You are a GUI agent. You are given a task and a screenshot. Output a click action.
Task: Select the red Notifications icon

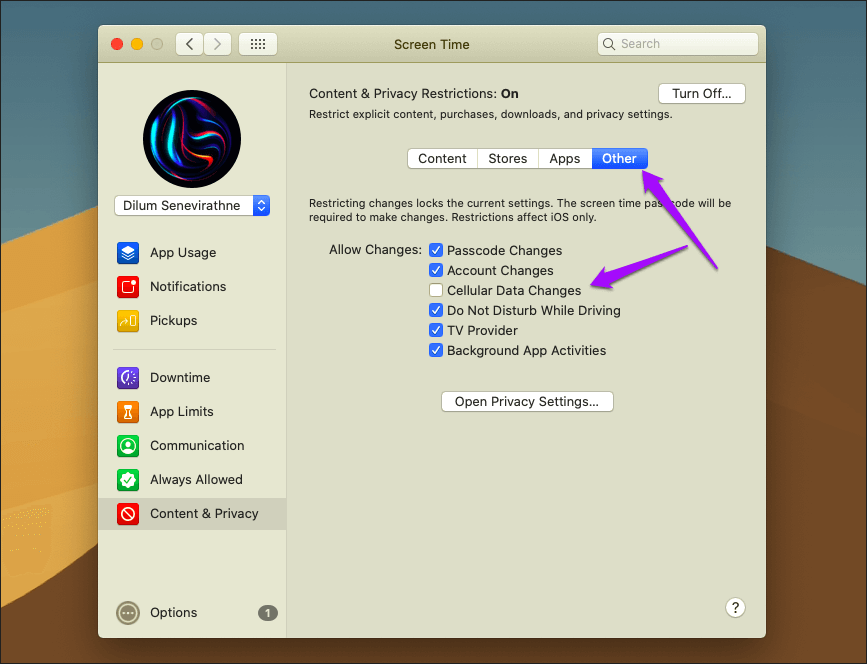point(128,286)
